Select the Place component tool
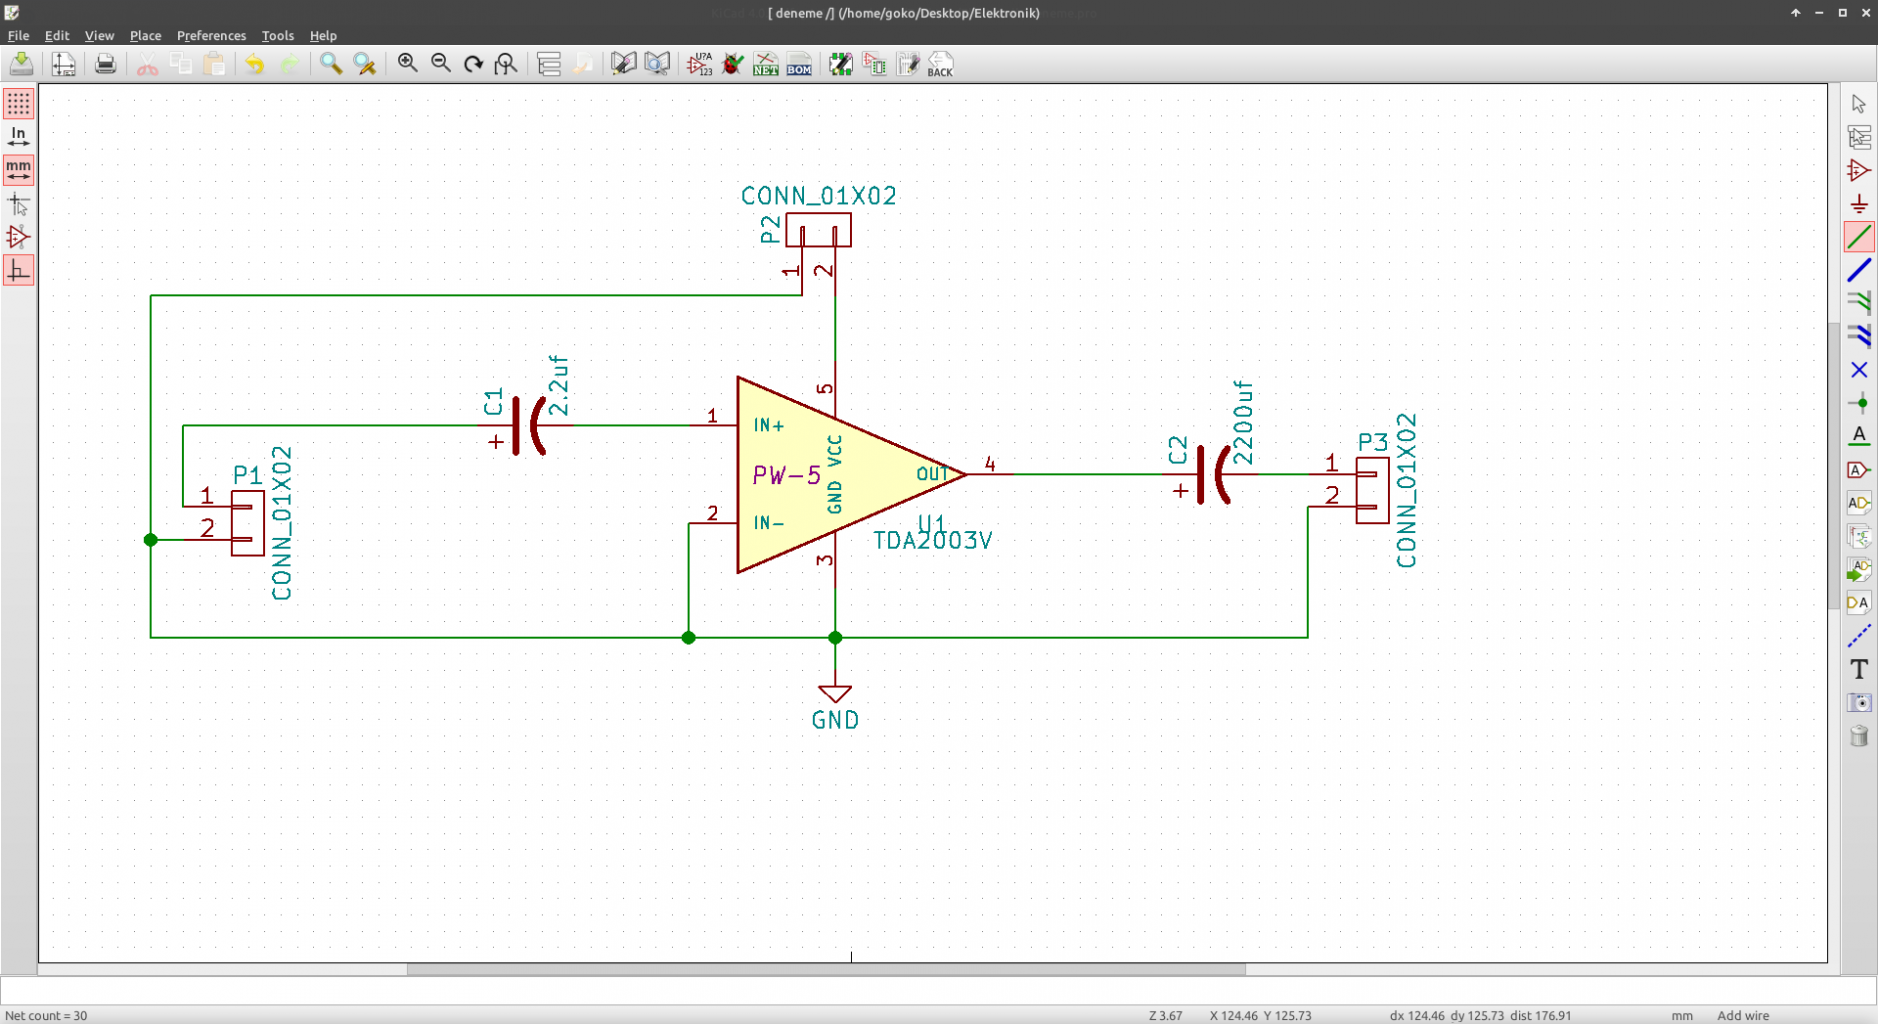 [1859, 170]
